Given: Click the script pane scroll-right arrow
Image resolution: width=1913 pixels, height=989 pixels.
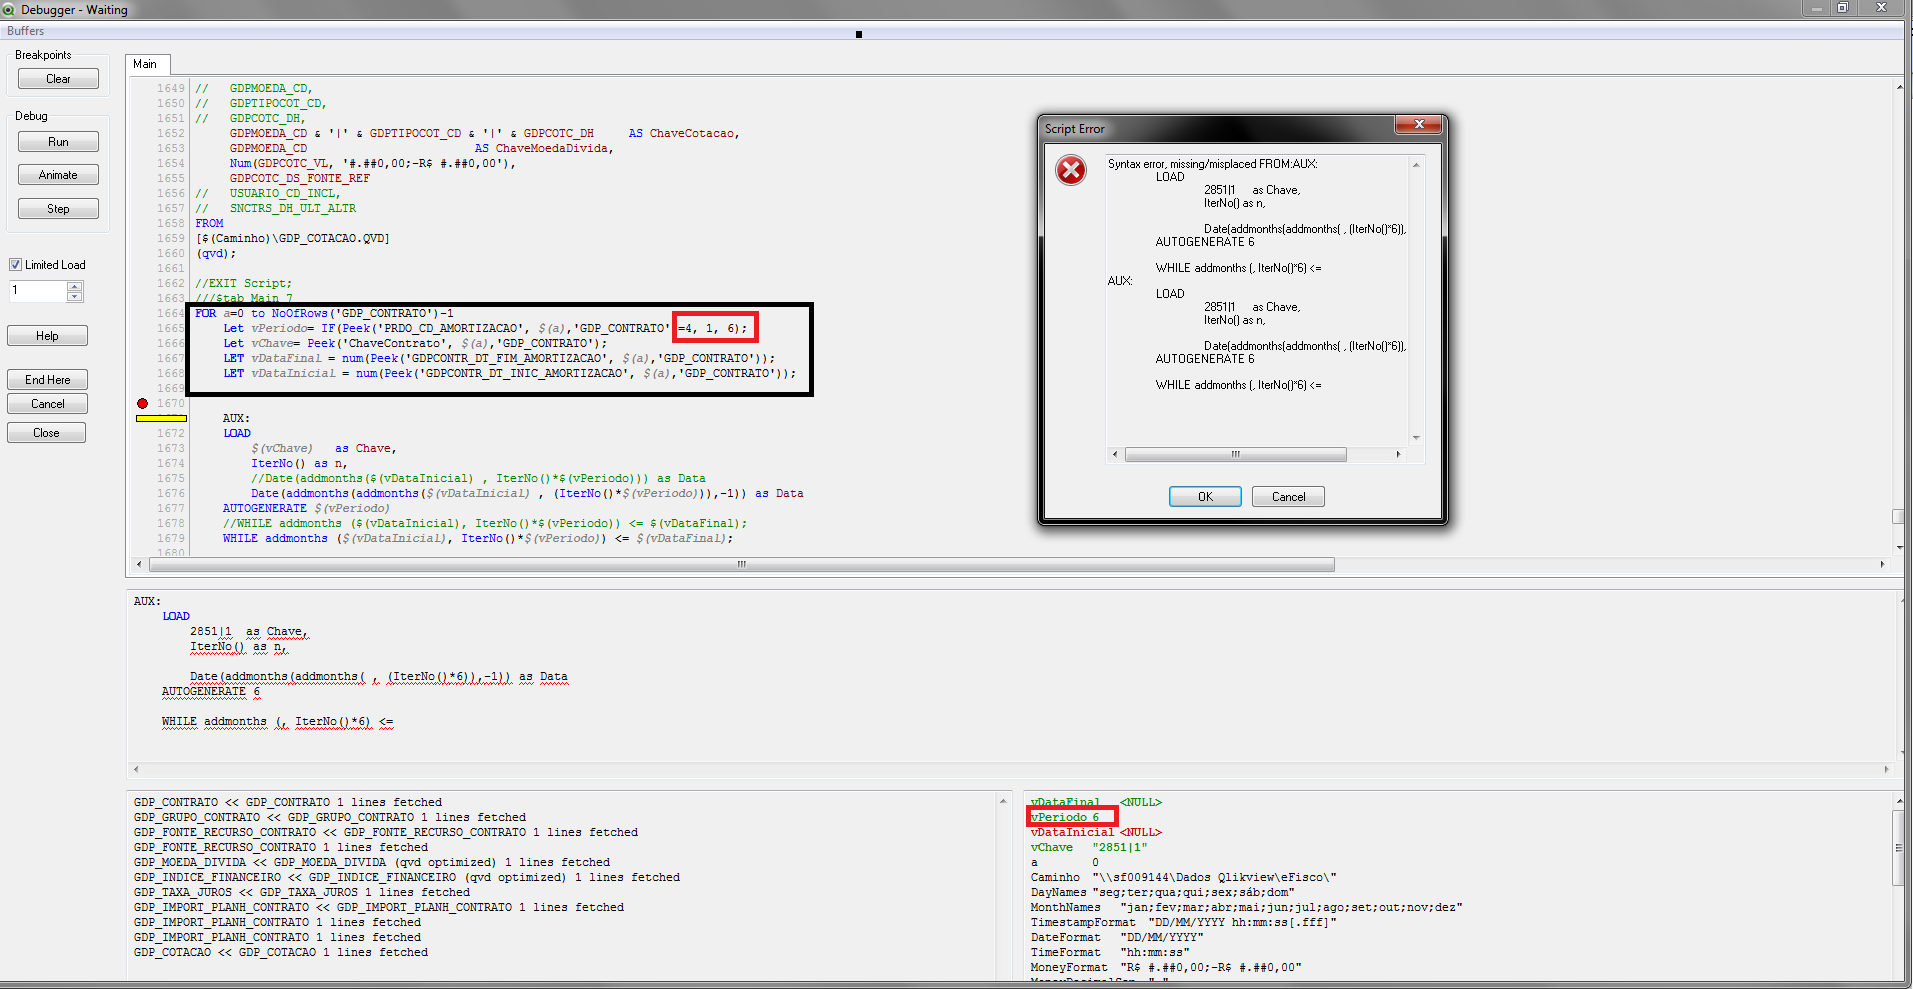Looking at the screenshot, I should coord(1882,565).
